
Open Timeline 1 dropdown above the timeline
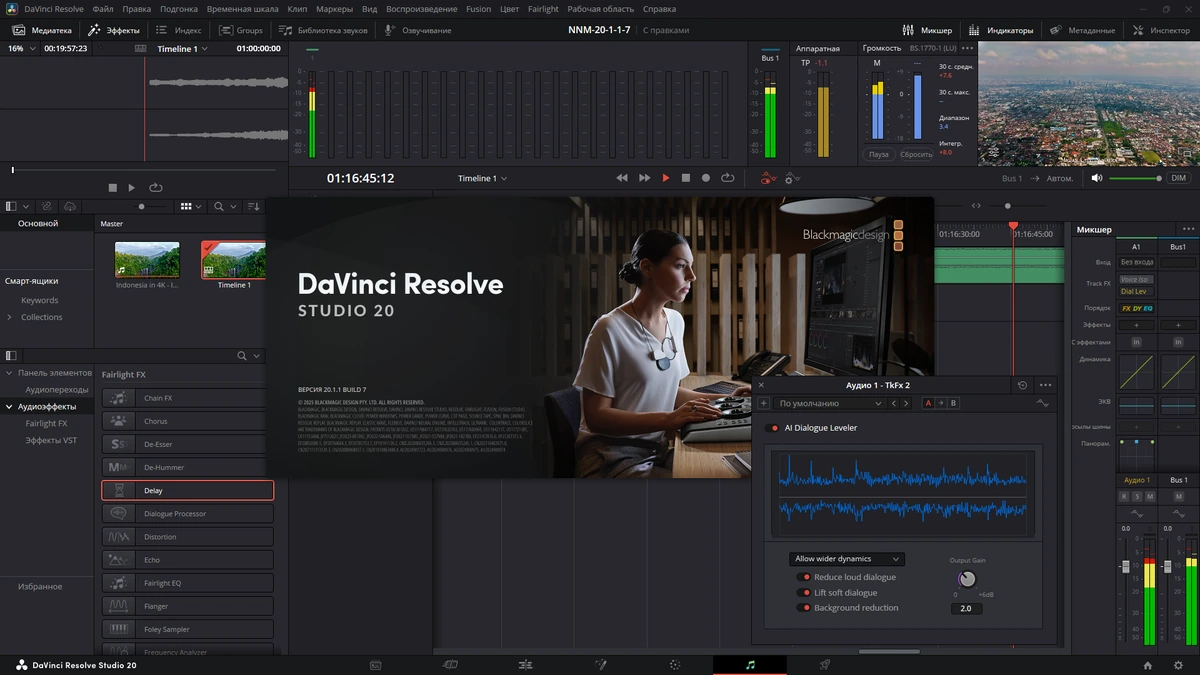tap(482, 178)
